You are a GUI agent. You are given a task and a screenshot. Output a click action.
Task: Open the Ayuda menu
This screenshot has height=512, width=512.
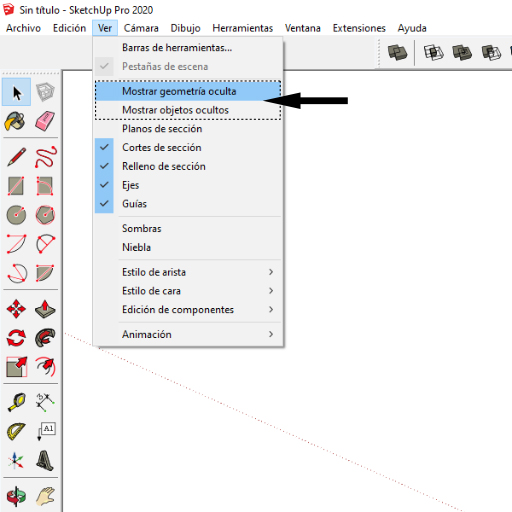tap(412, 28)
